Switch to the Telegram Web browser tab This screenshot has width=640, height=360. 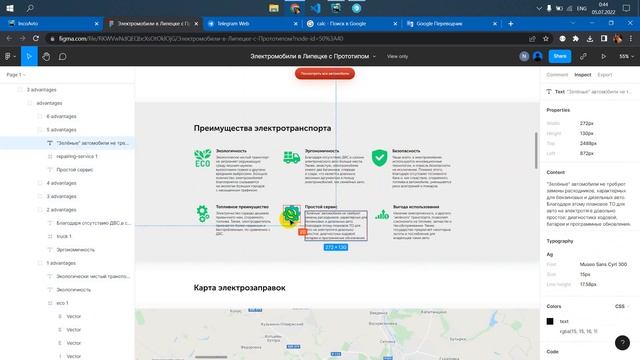coord(252,24)
